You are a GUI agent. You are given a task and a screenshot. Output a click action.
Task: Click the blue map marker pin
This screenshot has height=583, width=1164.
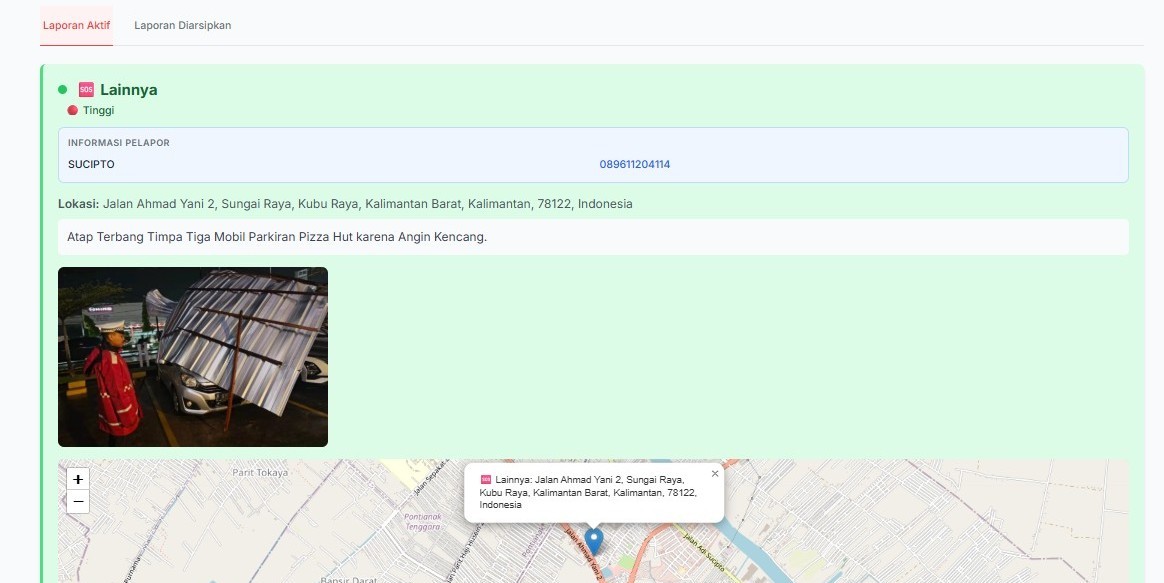tap(594, 540)
